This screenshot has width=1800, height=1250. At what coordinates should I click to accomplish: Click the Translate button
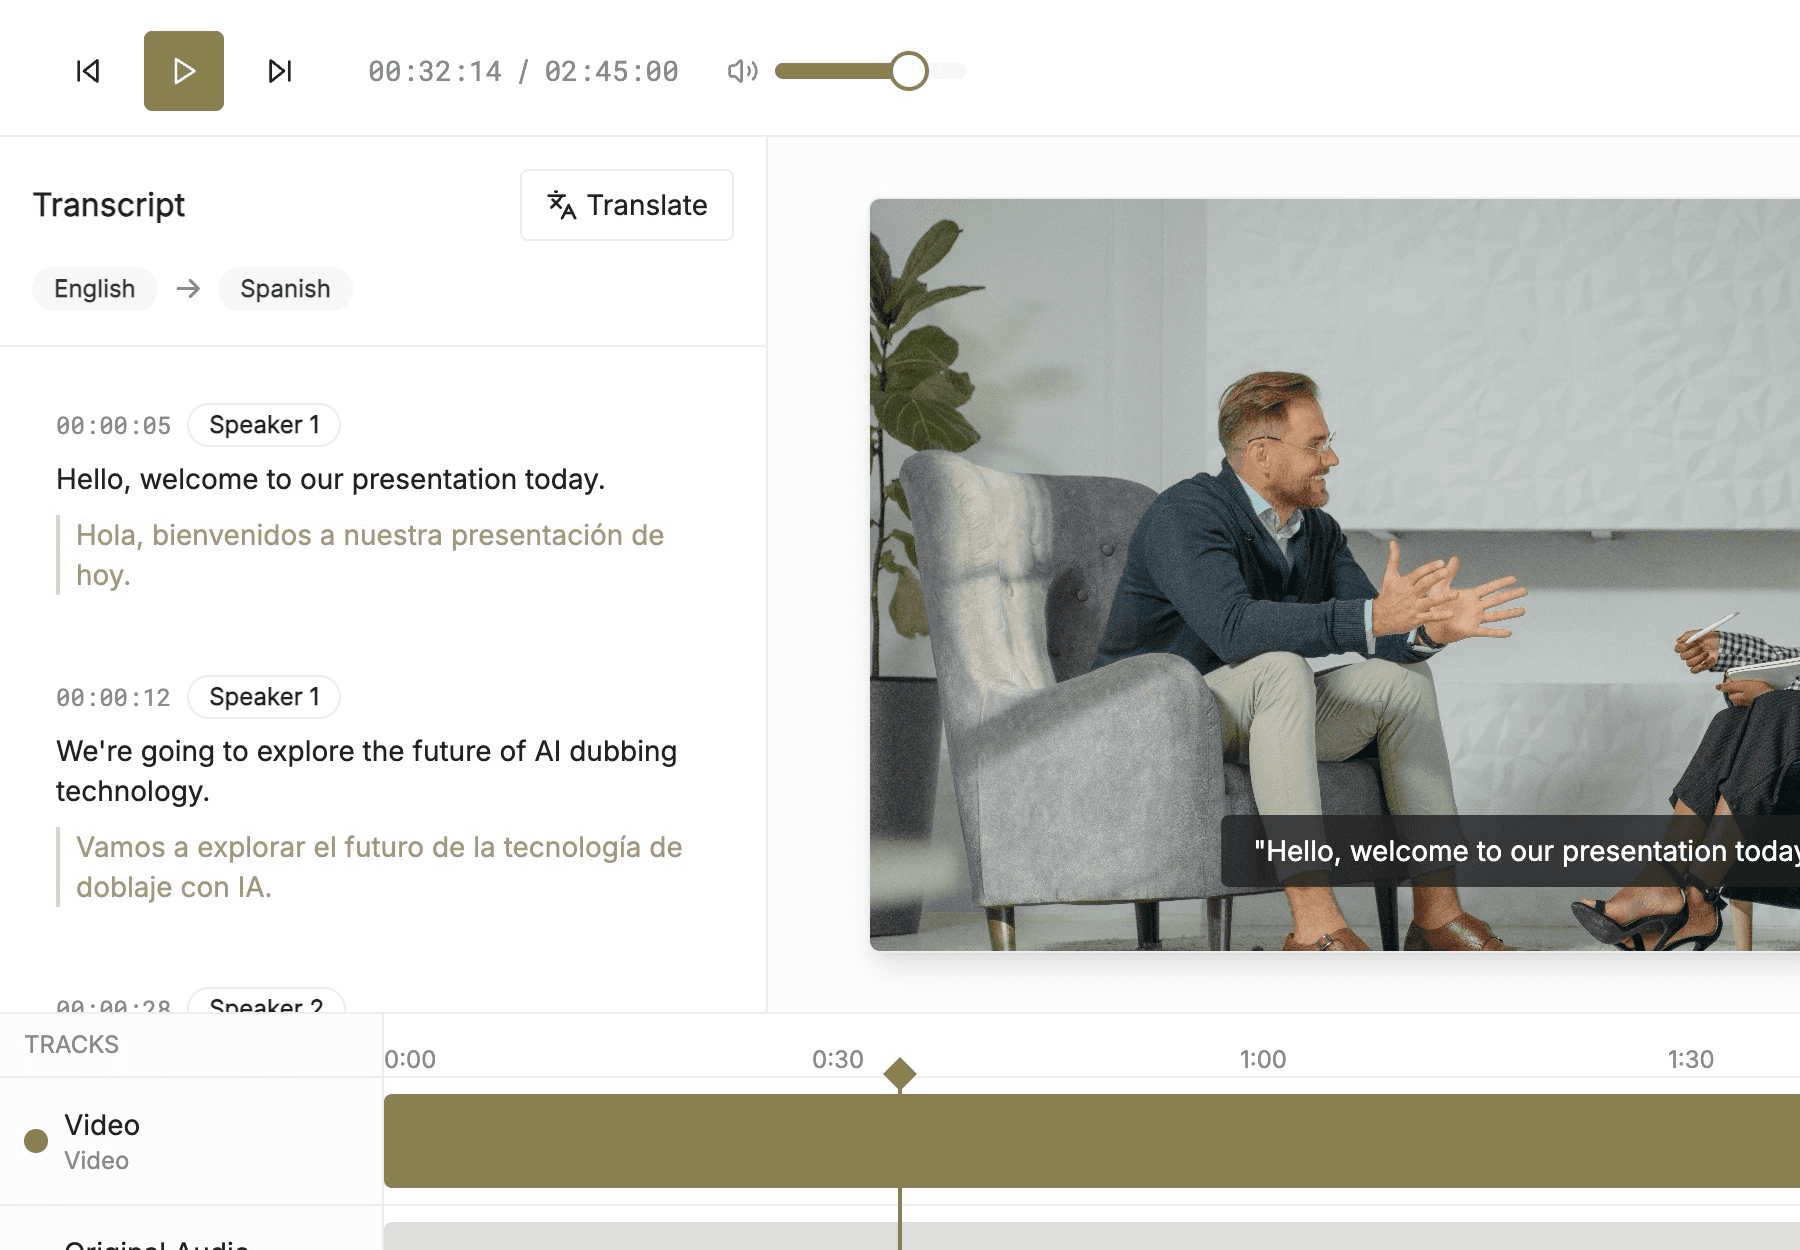click(627, 205)
